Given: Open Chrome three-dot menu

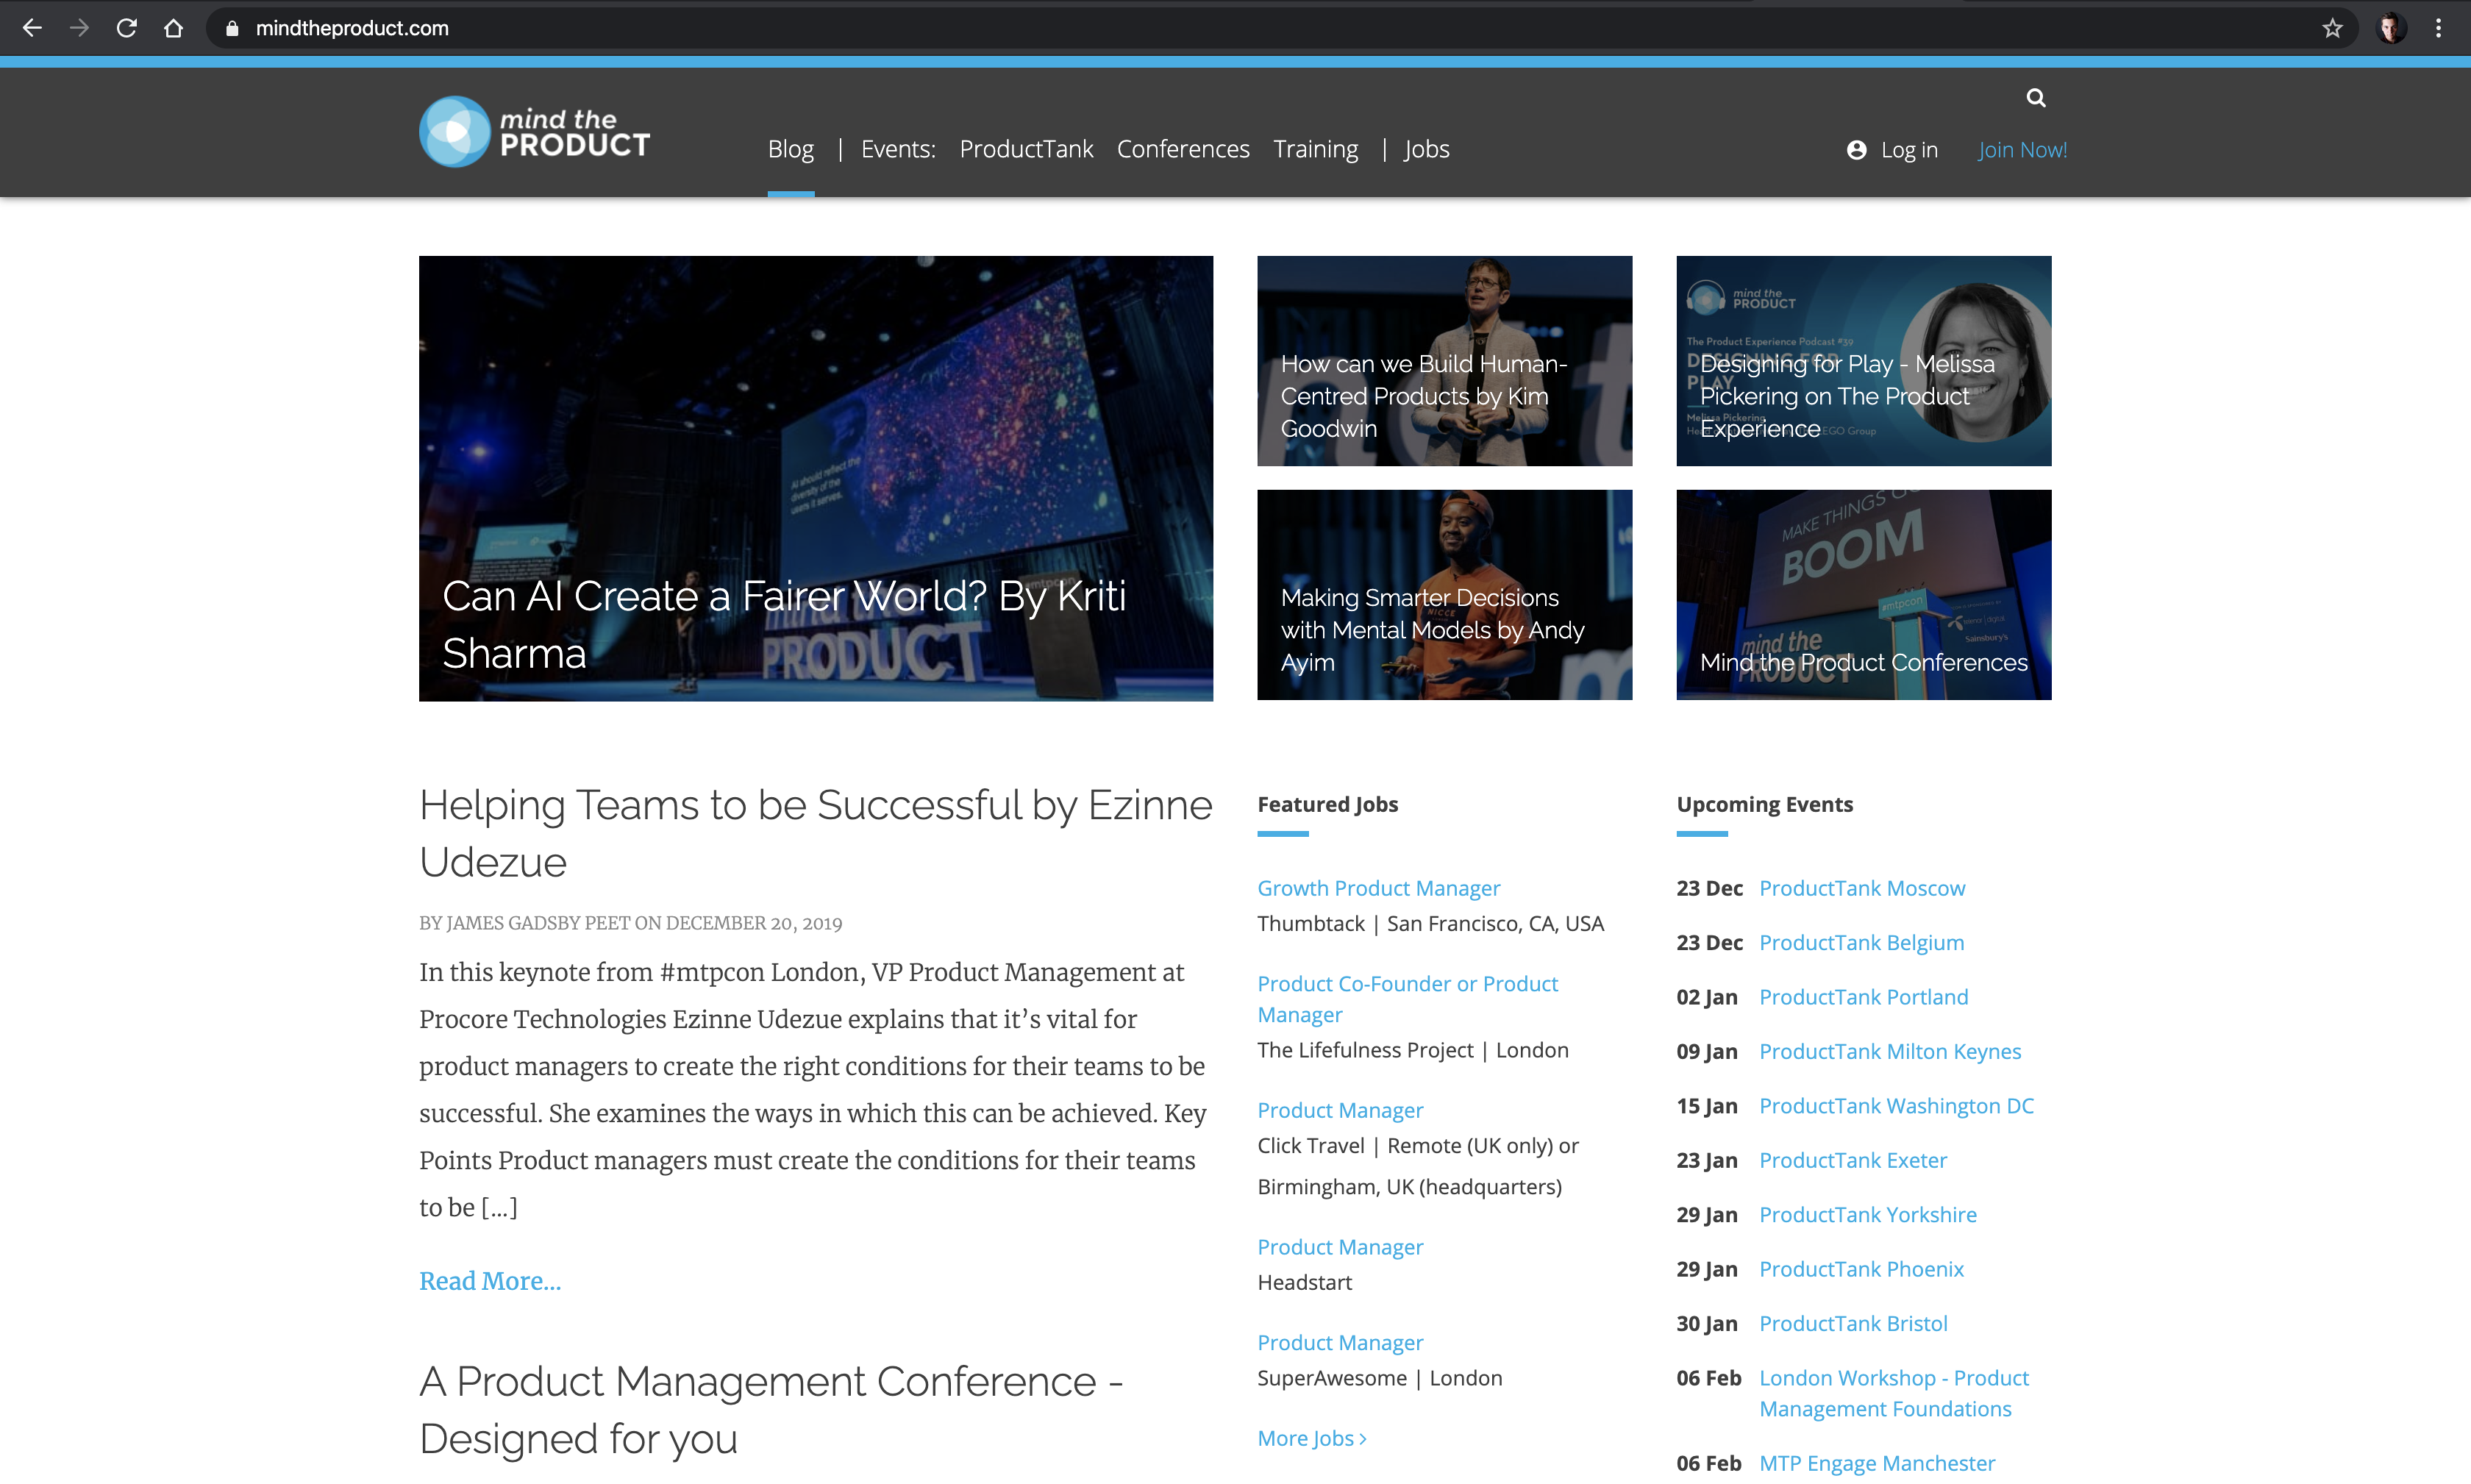Looking at the screenshot, I should coord(2438,28).
